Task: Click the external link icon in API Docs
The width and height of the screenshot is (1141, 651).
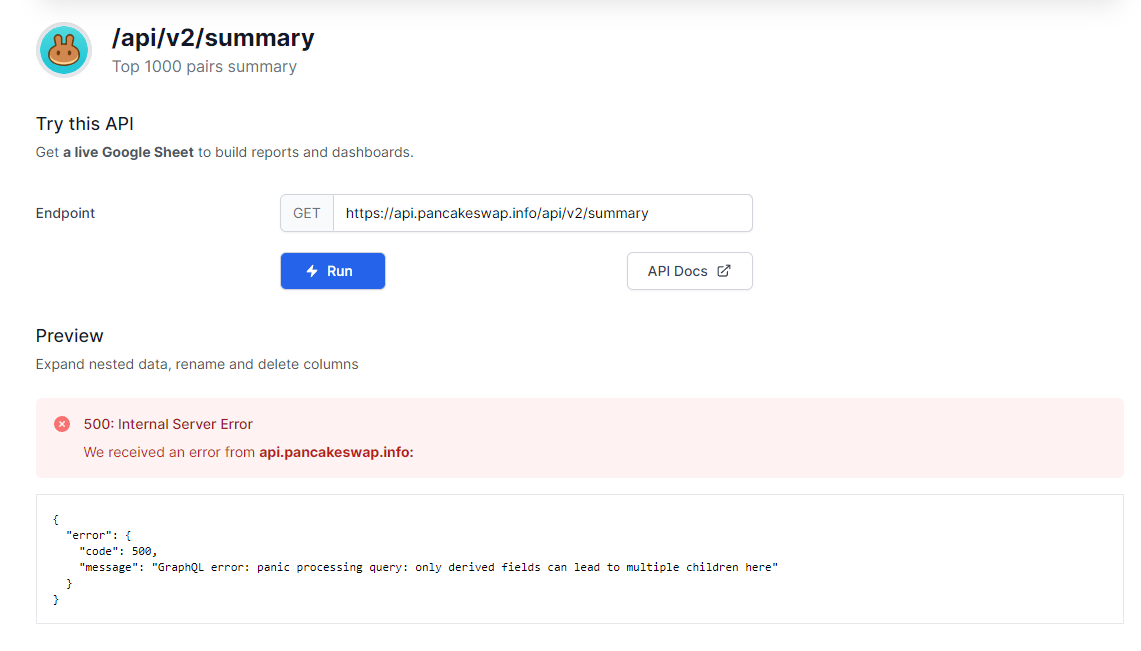Action: 723,271
